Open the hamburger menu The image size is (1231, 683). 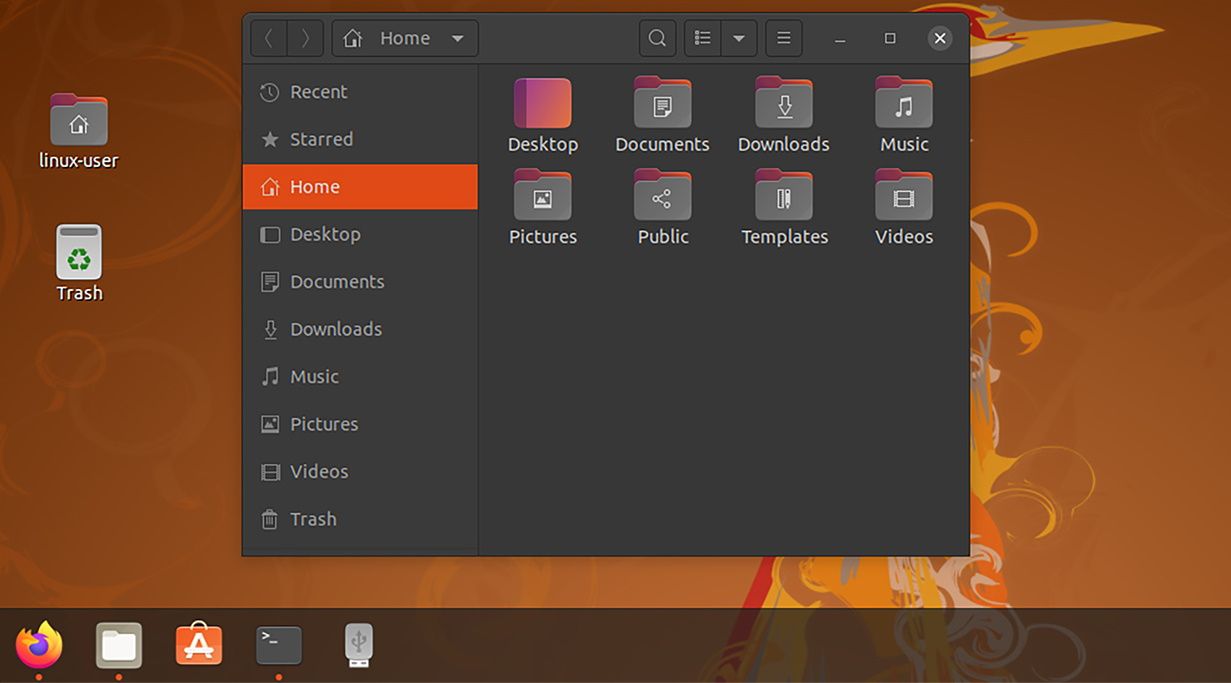point(783,37)
